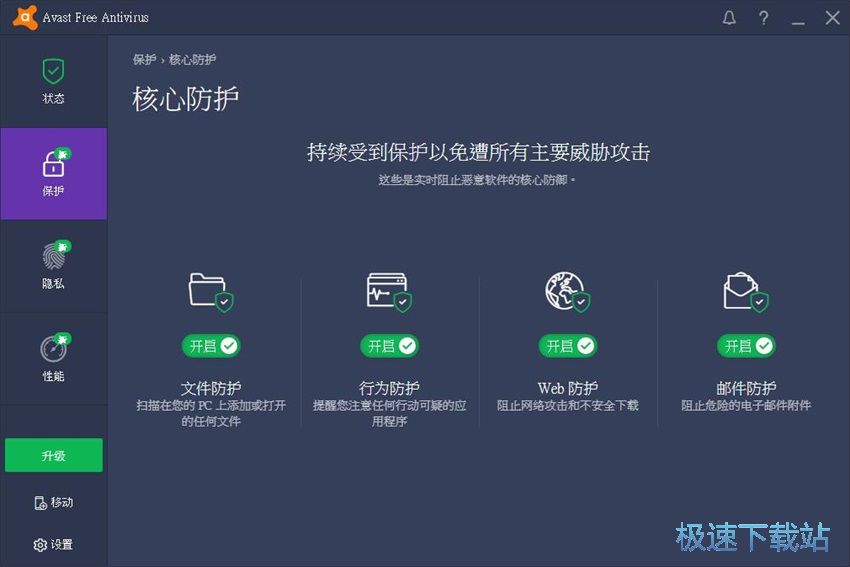
Task: Open the 状态 status shield icon
Action: [53, 71]
